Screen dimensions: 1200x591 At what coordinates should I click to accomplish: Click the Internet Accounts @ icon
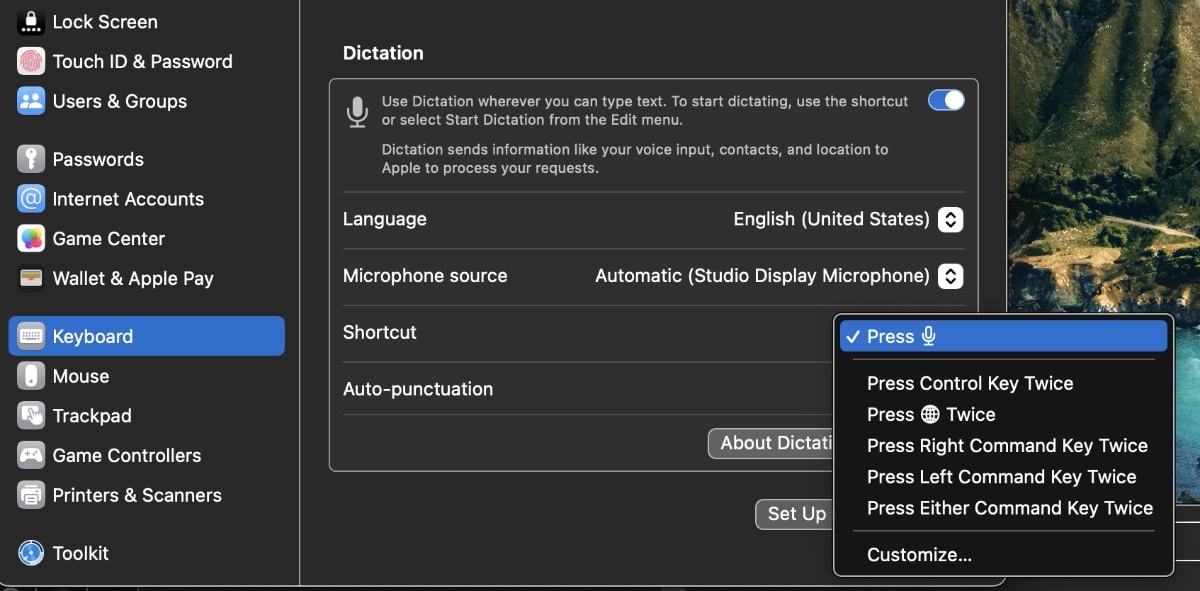click(31, 199)
